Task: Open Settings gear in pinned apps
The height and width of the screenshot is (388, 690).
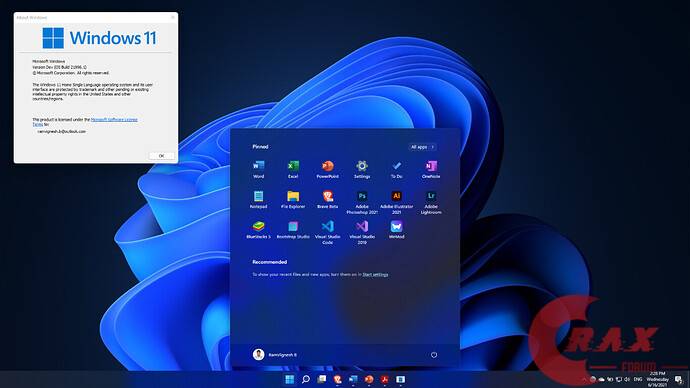Action: coord(362,169)
